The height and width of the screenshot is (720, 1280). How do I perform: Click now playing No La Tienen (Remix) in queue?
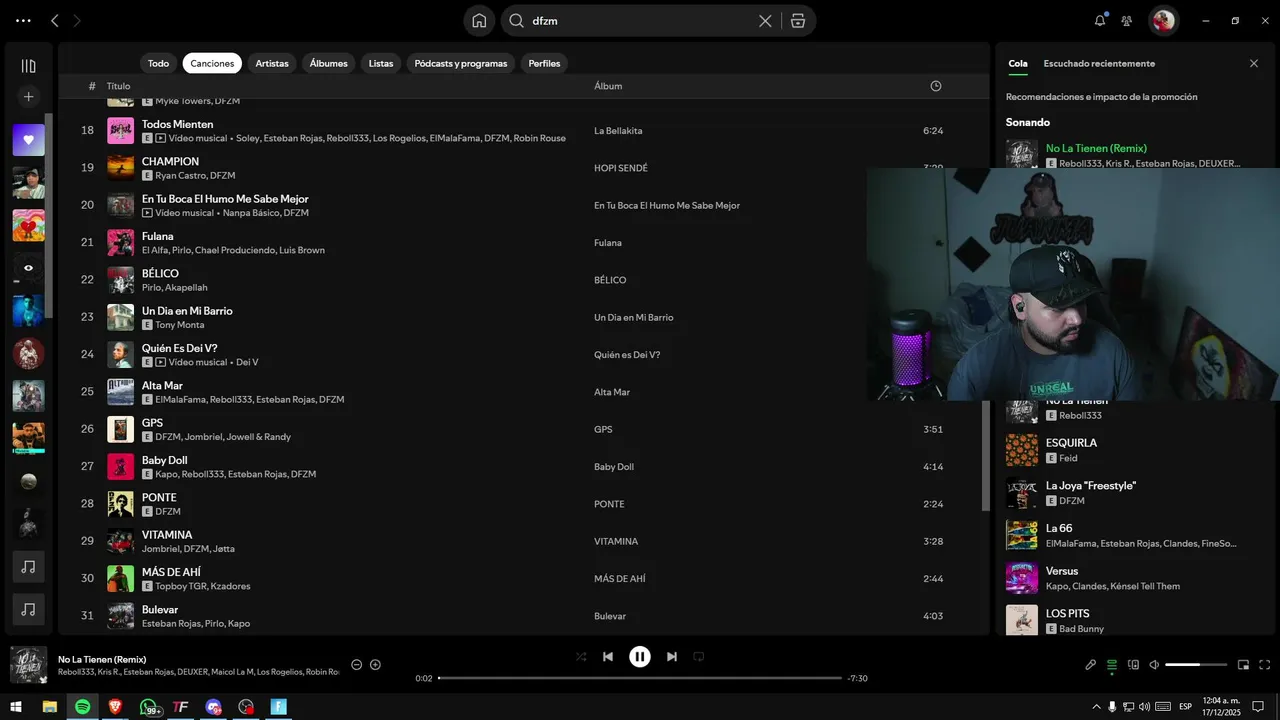coord(1096,148)
